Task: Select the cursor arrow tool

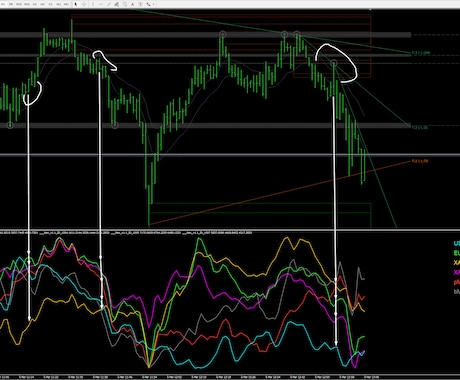Action: tap(76, 4)
